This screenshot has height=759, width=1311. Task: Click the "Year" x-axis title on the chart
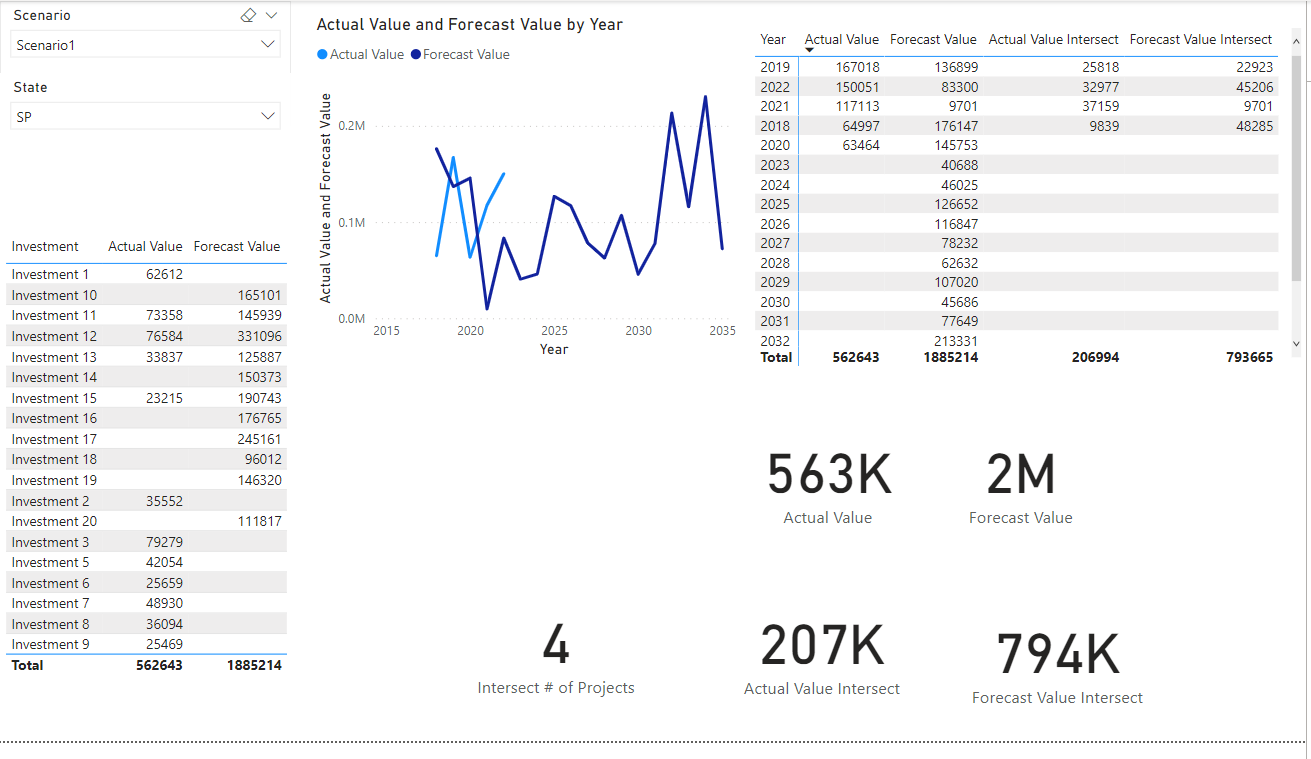coord(554,349)
